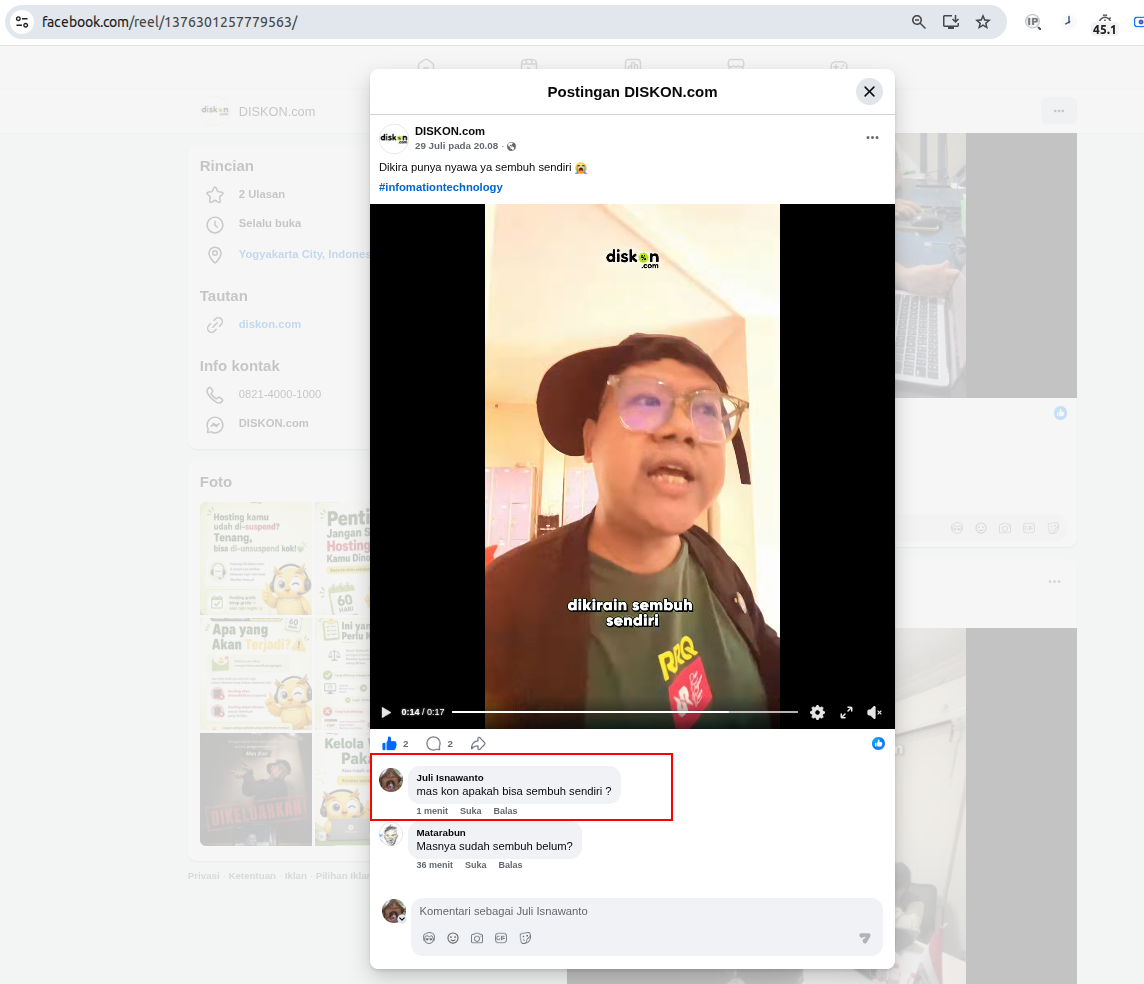1144x984 pixels.
Task: Click the post date 29 Juli pada 20.08
Action: click(457, 146)
